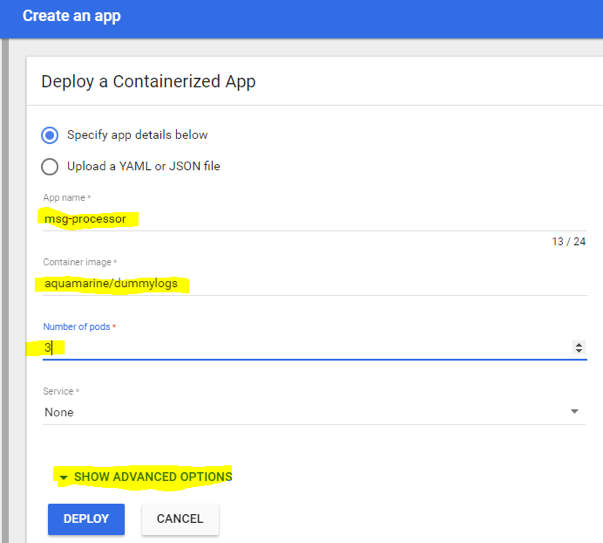The image size is (603, 543).
Task: Click the triangle icon beside Show Advanced Options
Action: pos(63,478)
